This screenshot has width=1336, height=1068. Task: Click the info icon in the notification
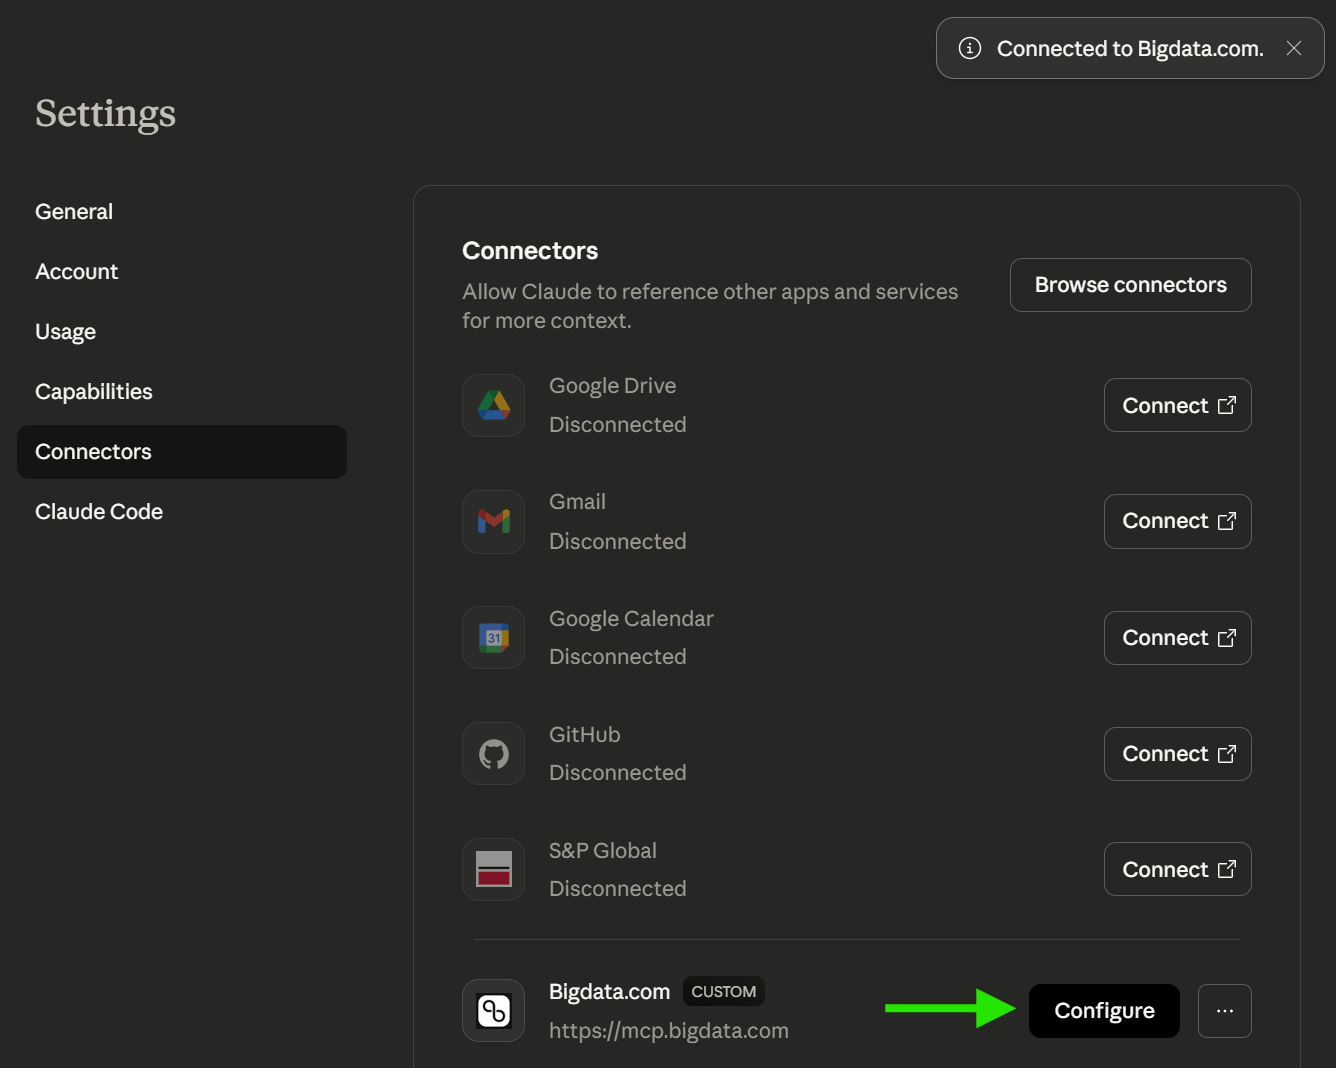pos(970,48)
